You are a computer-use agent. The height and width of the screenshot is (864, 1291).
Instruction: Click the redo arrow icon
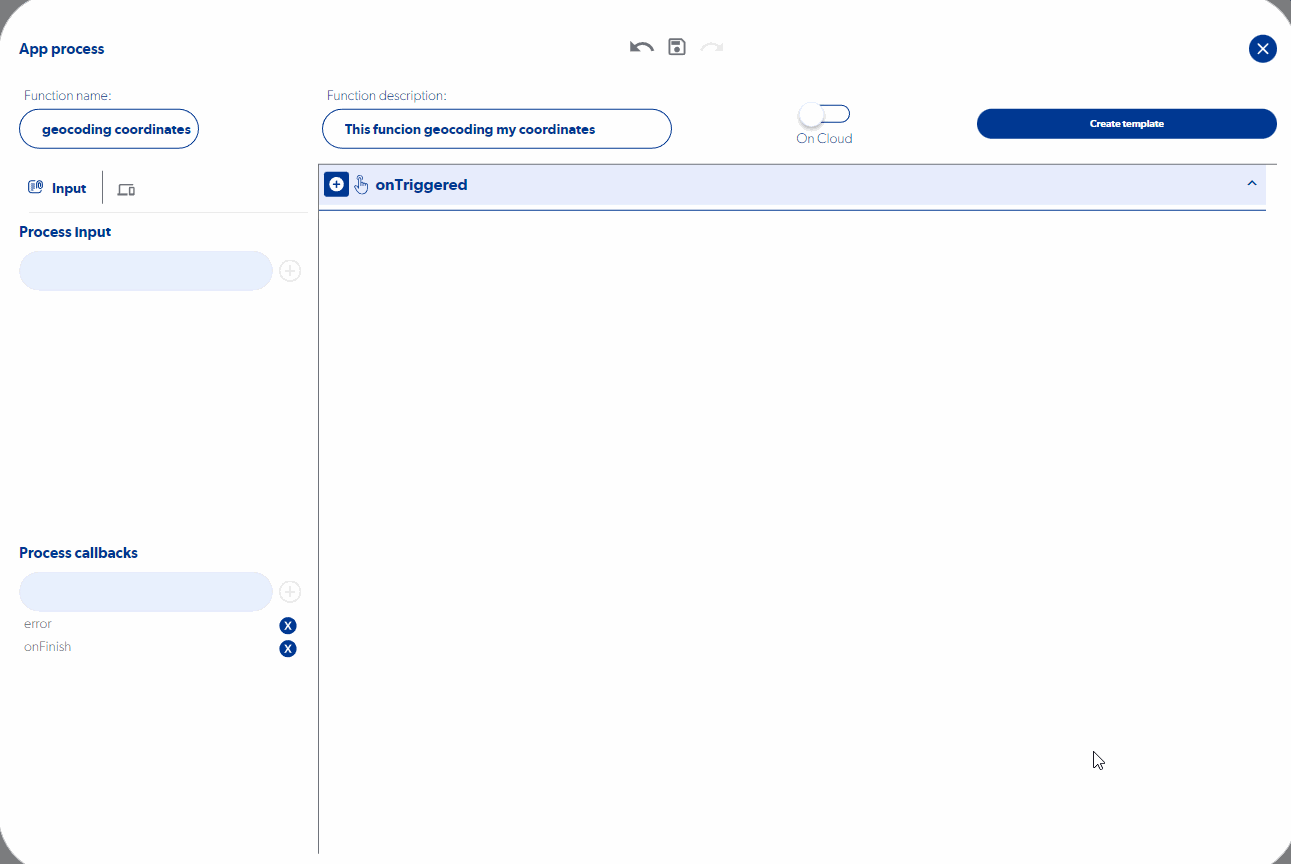point(712,47)
